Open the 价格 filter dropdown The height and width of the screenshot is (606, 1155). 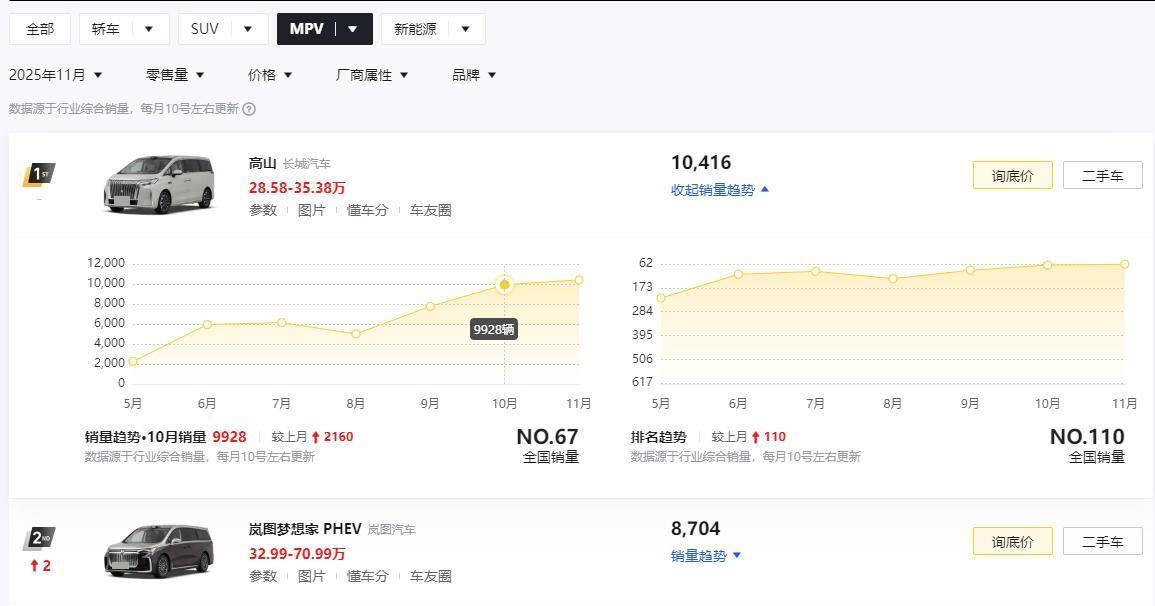pos(270,75)
